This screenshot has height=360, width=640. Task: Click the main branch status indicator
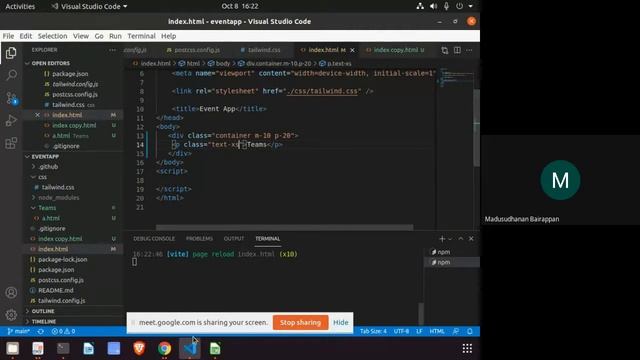(x=18, y=331)
